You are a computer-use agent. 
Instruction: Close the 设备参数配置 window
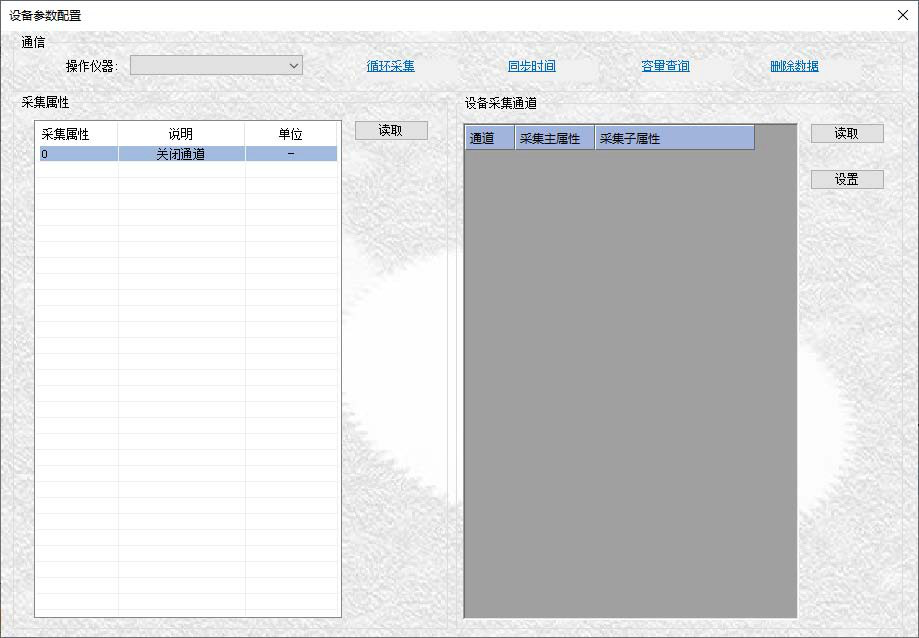tap(903, 15)
